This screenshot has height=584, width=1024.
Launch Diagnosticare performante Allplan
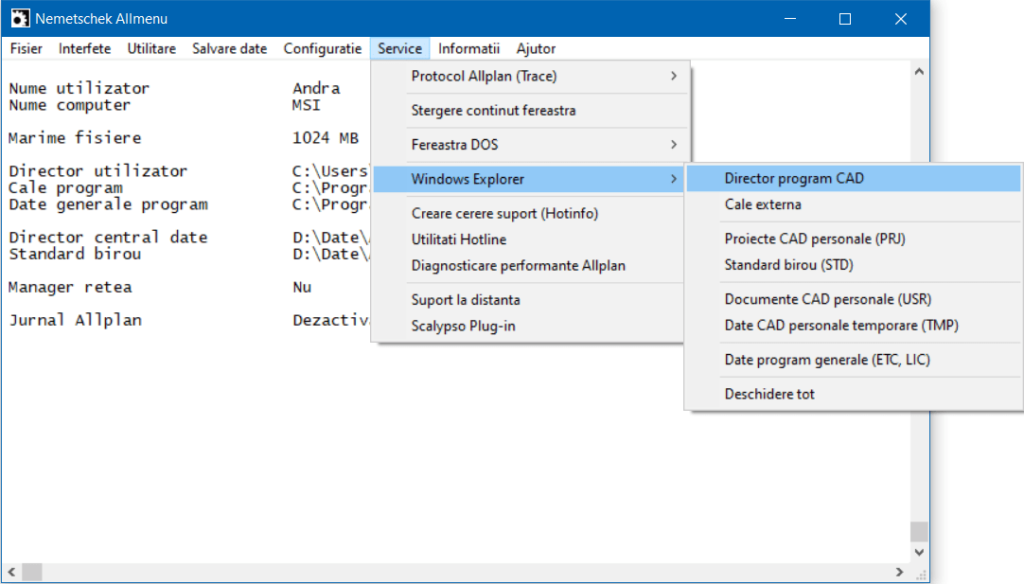(530, 266)
